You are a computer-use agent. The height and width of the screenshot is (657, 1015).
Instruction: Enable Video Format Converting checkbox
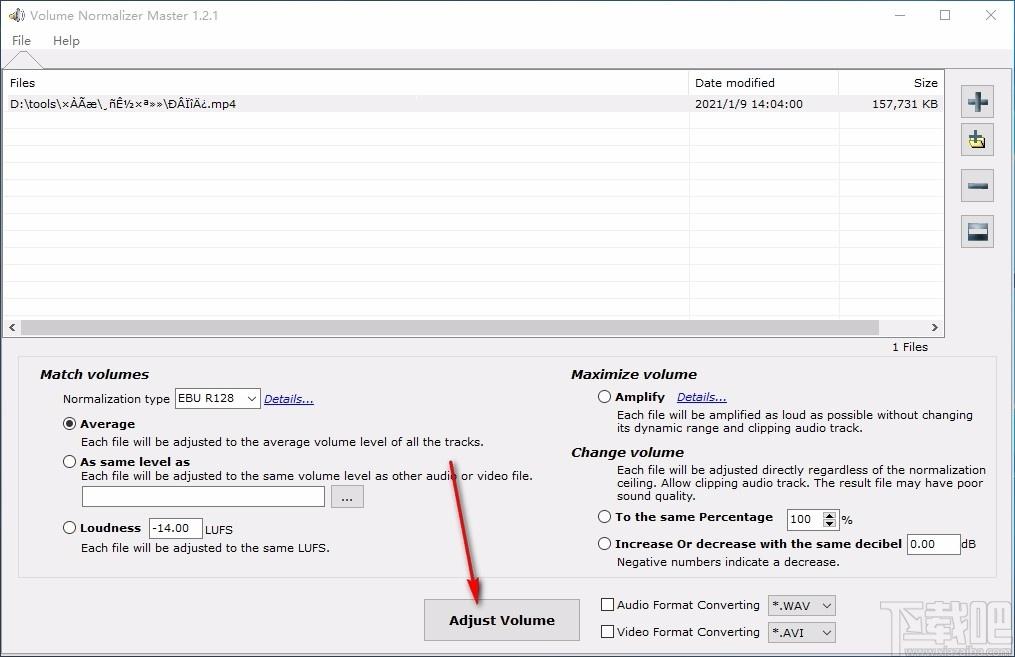[607, 631]
